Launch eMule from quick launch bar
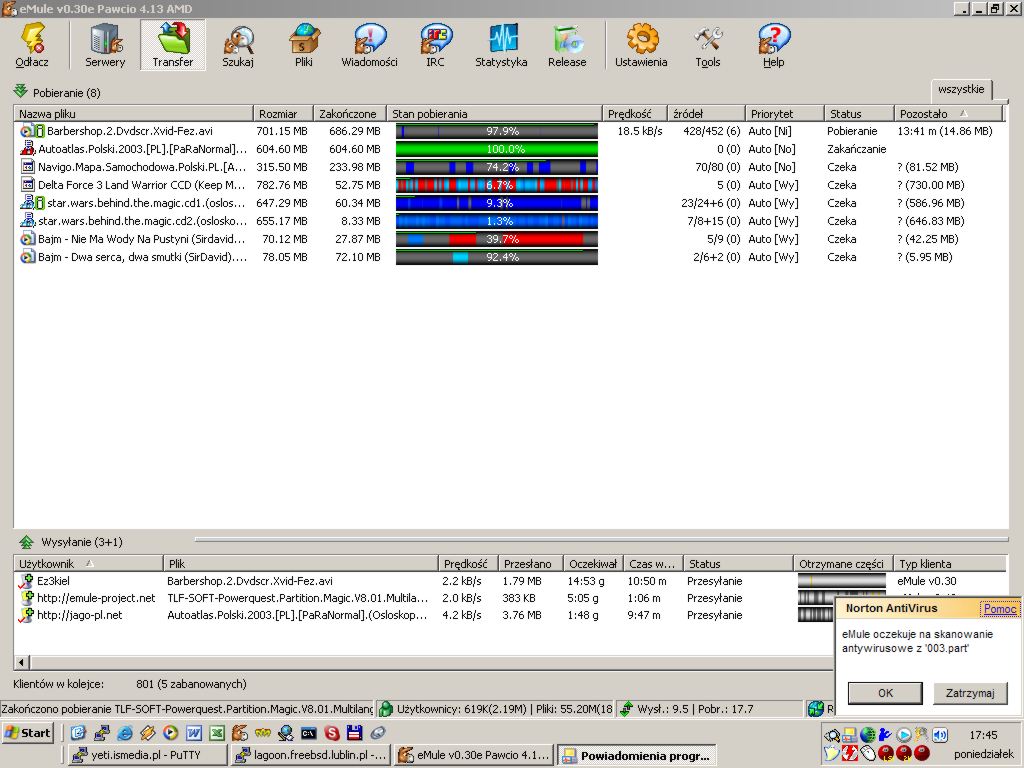 [240, 733]
